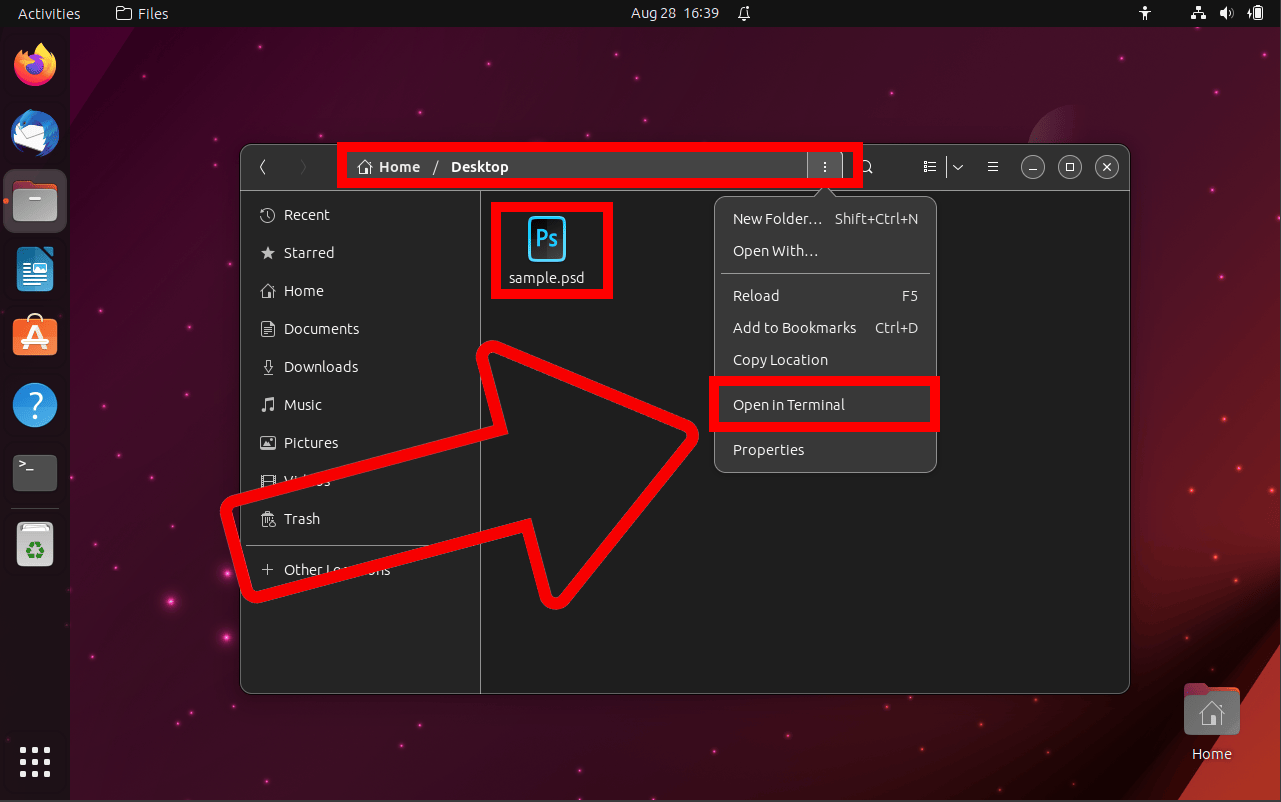The width and height of the screenshot is (1281, 802).
Task: Choose Open in Terminal from context menu
Action: point(789,404)
